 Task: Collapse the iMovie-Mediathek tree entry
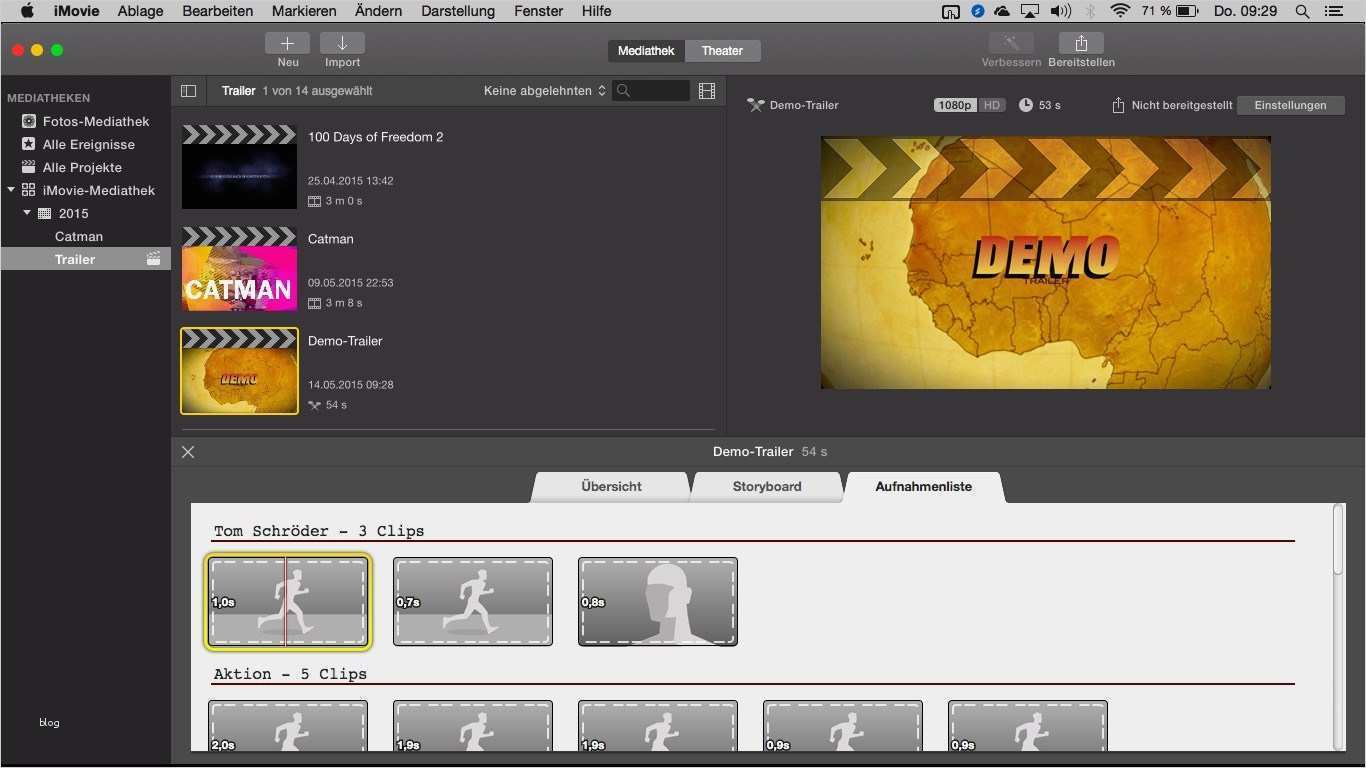pos(10,190)
